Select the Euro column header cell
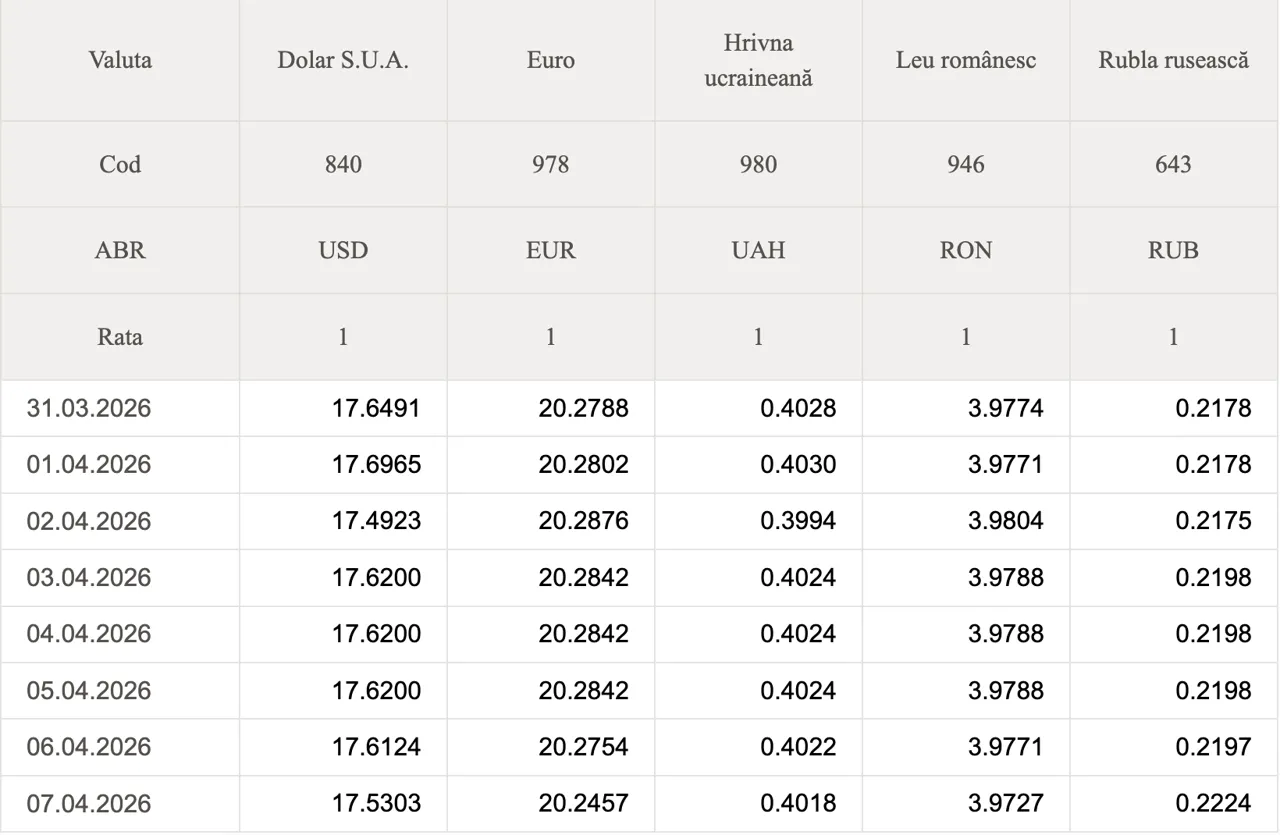The image size is (1280, 835). [551, 60]
